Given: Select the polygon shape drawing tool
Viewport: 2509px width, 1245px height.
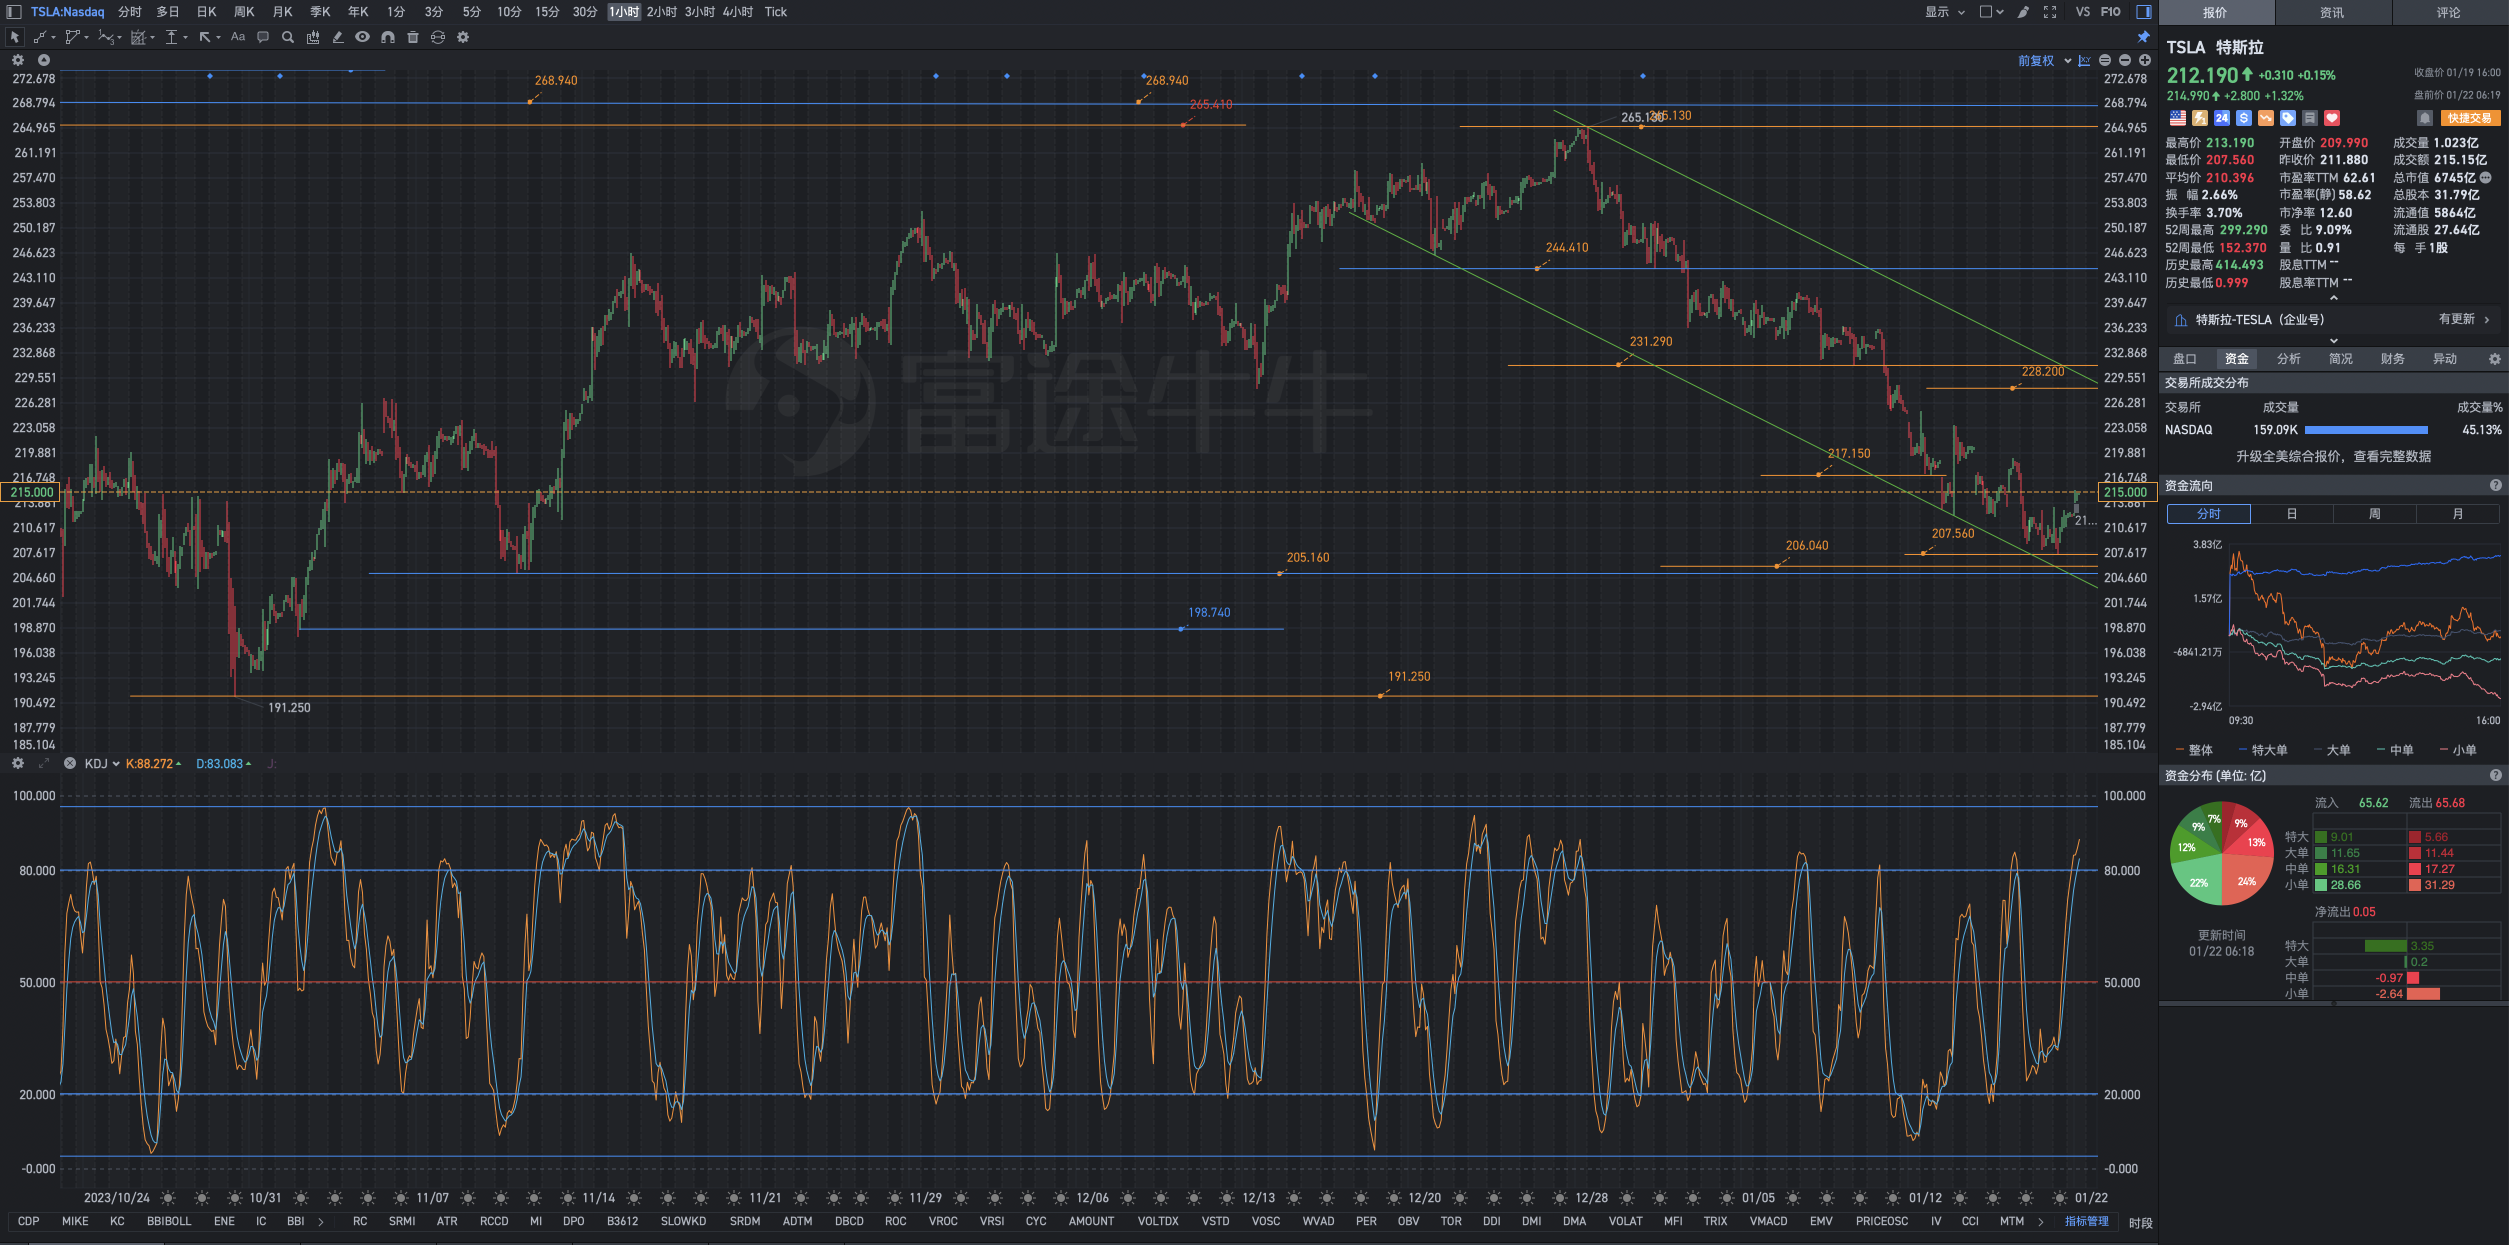Looking at the screenshot, I should pos(72,37).
